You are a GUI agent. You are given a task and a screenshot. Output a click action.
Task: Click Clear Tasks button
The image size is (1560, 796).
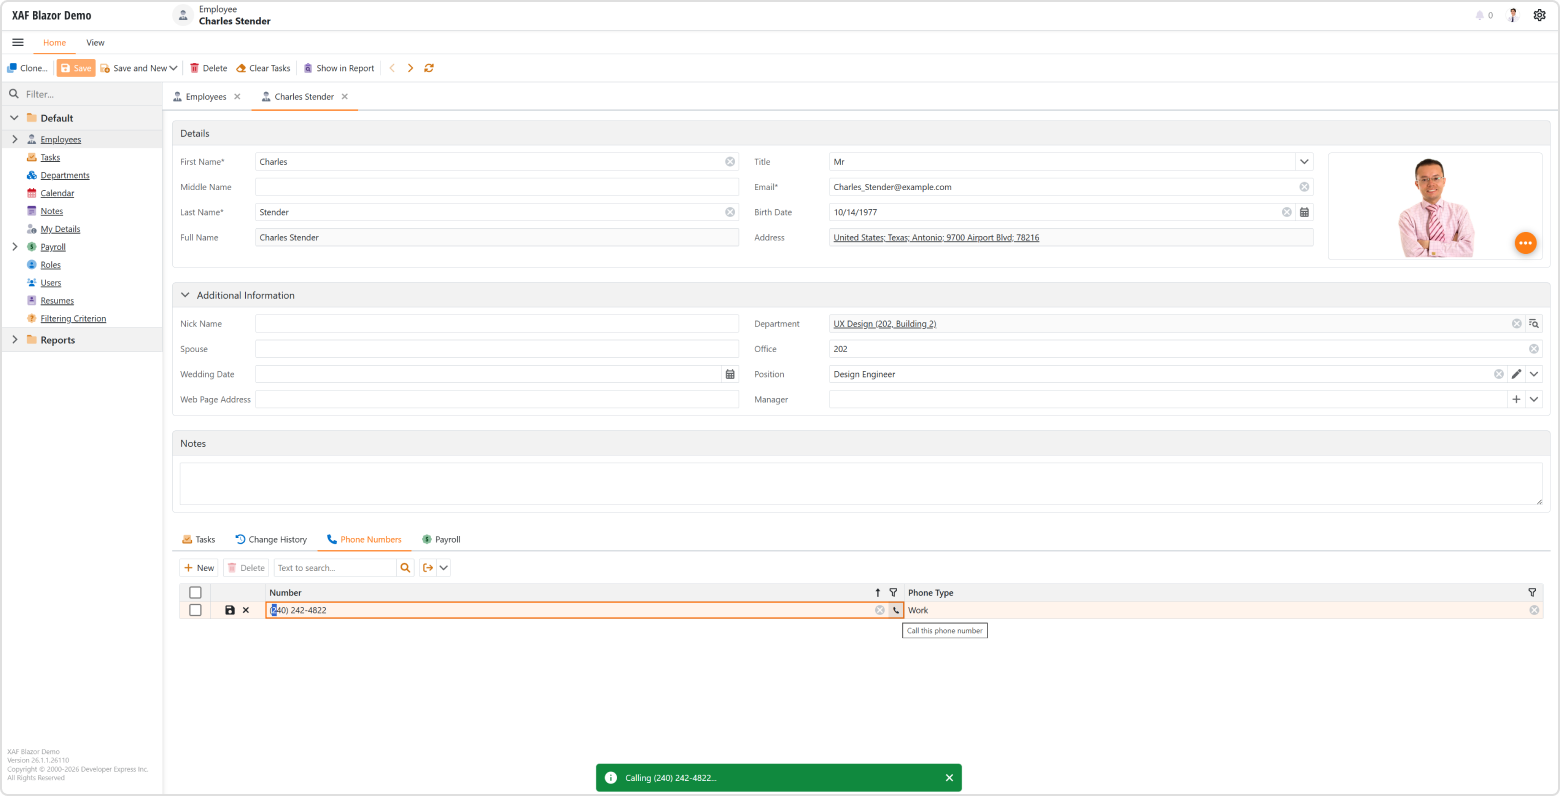pyautogui.click(x=263, y=68)
